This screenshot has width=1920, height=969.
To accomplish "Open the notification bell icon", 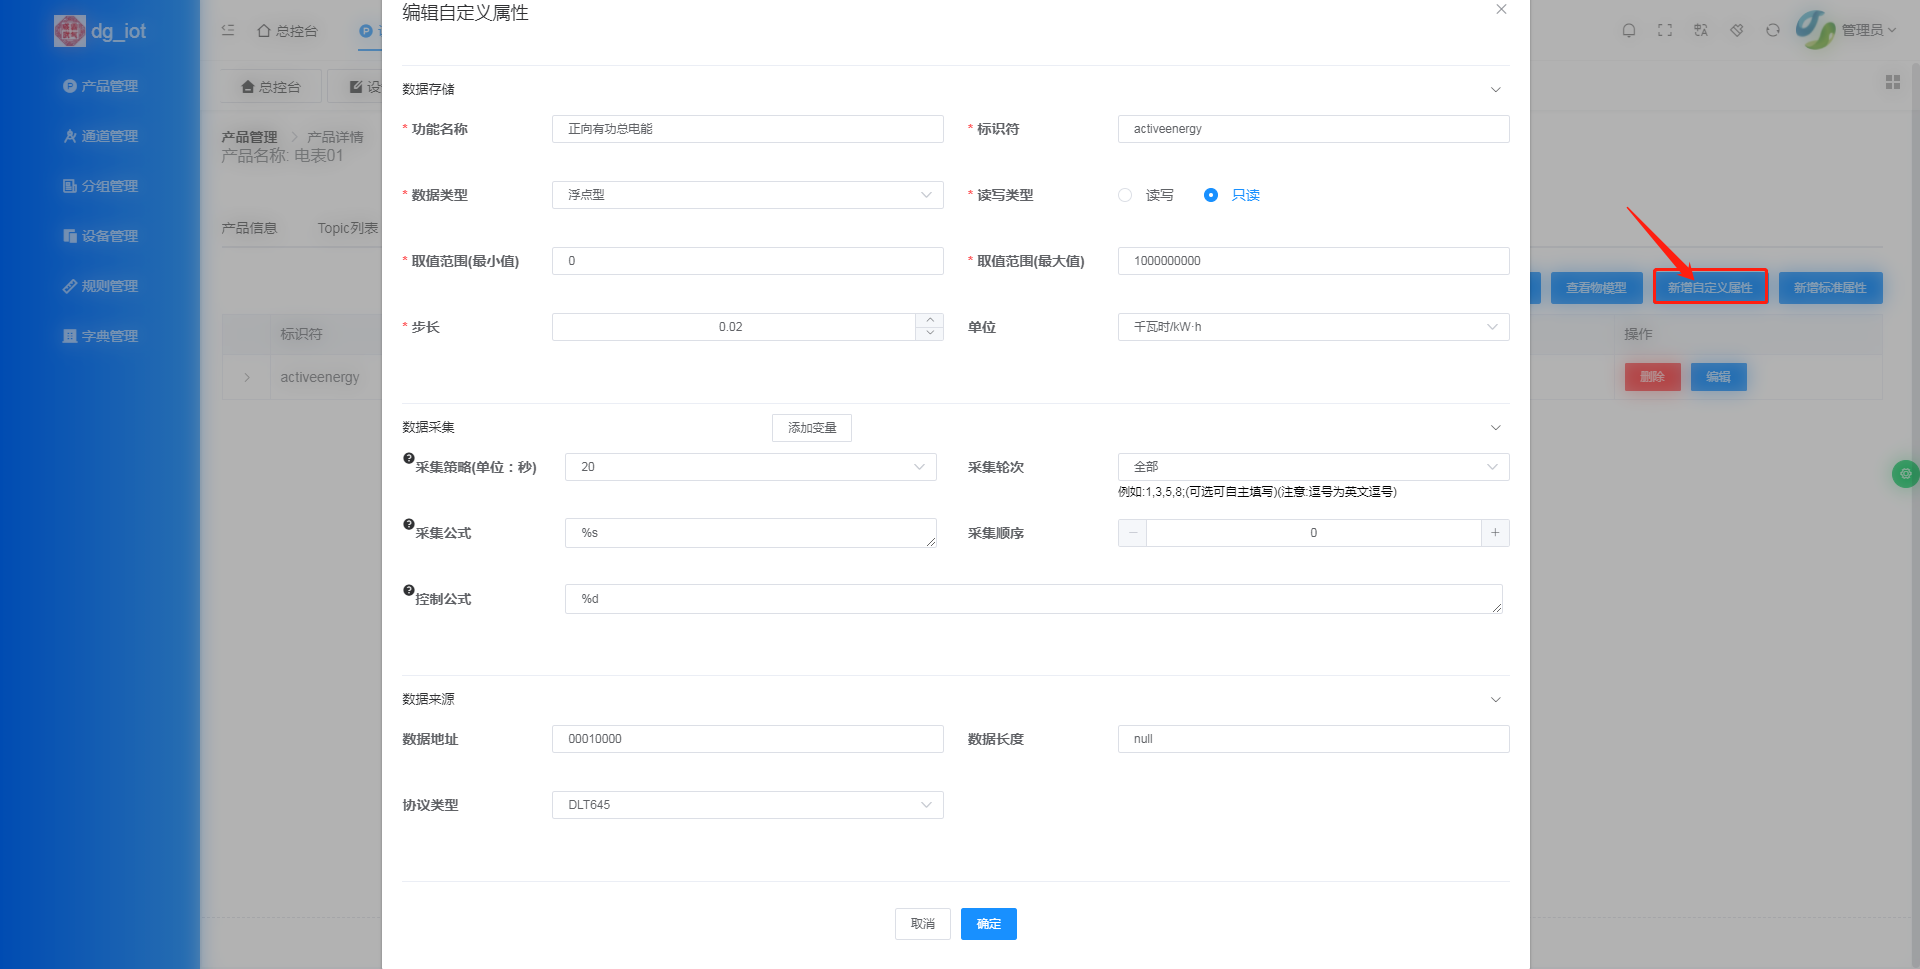I will 1628,30.
